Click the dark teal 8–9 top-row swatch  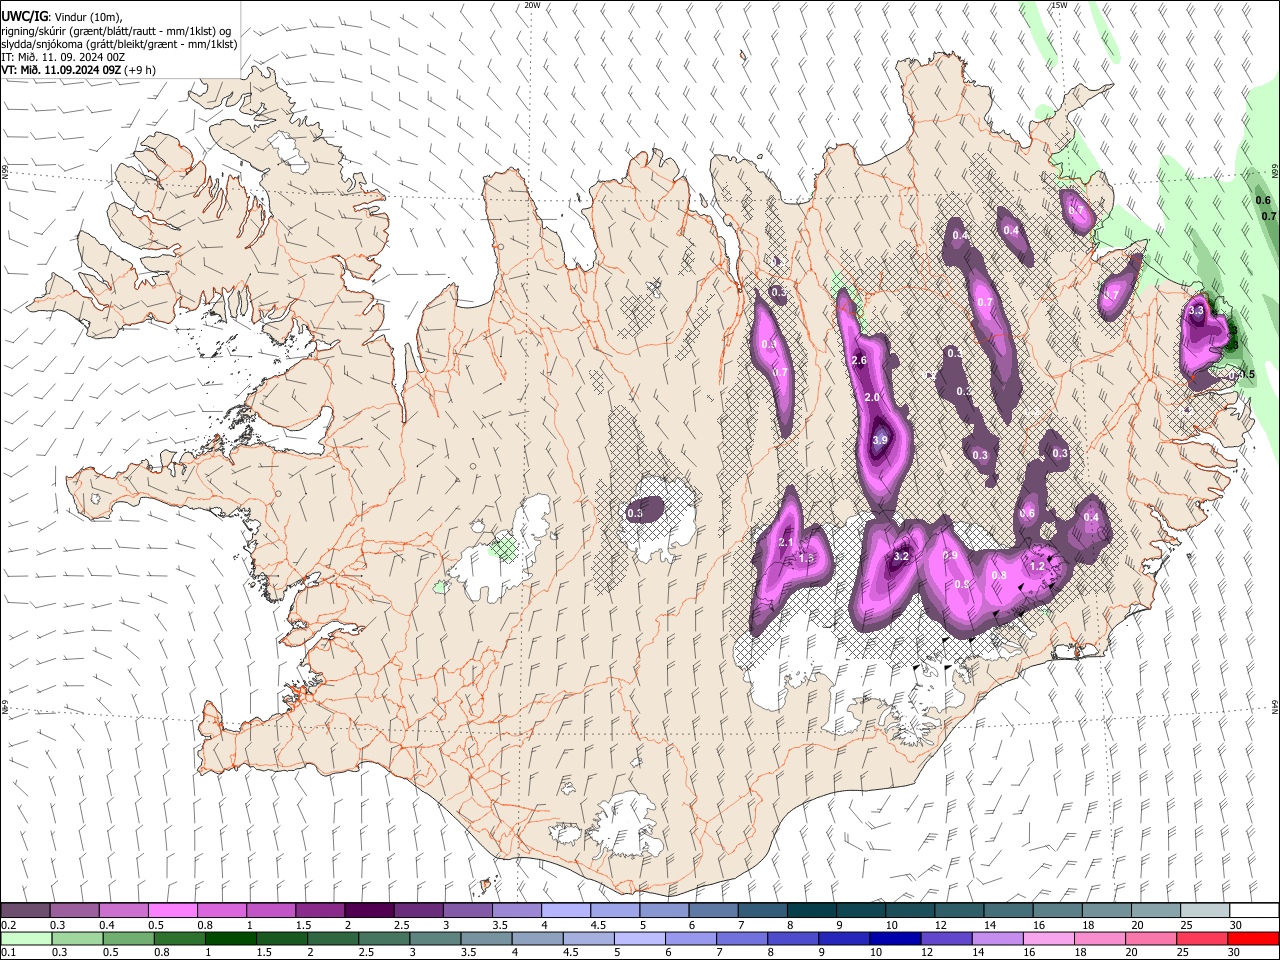pos(812,910)
